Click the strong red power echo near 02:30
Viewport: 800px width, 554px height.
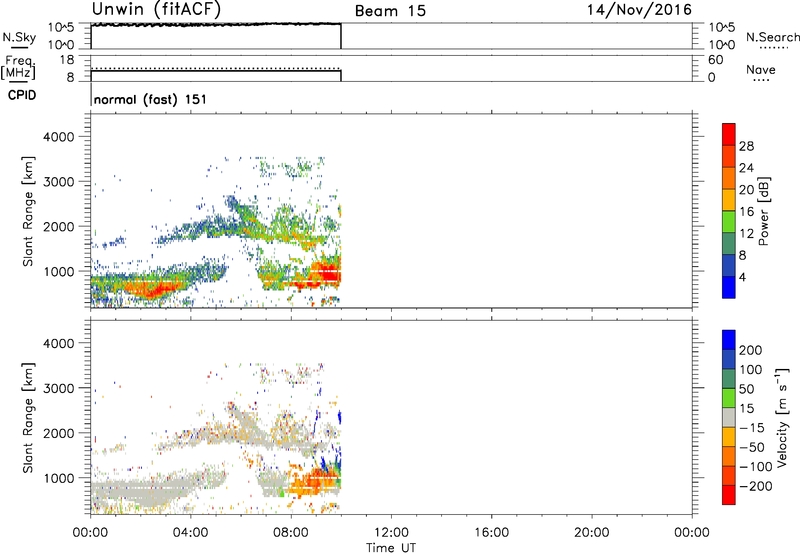point(152,291)
